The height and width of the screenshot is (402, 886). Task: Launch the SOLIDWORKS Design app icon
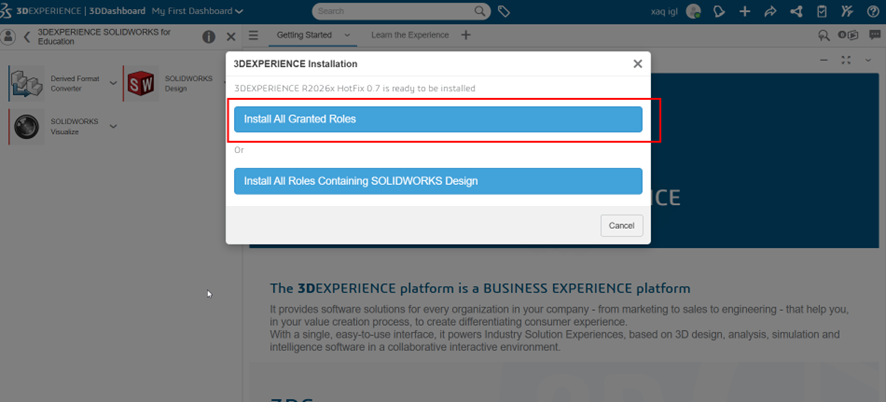click(141, 83)
